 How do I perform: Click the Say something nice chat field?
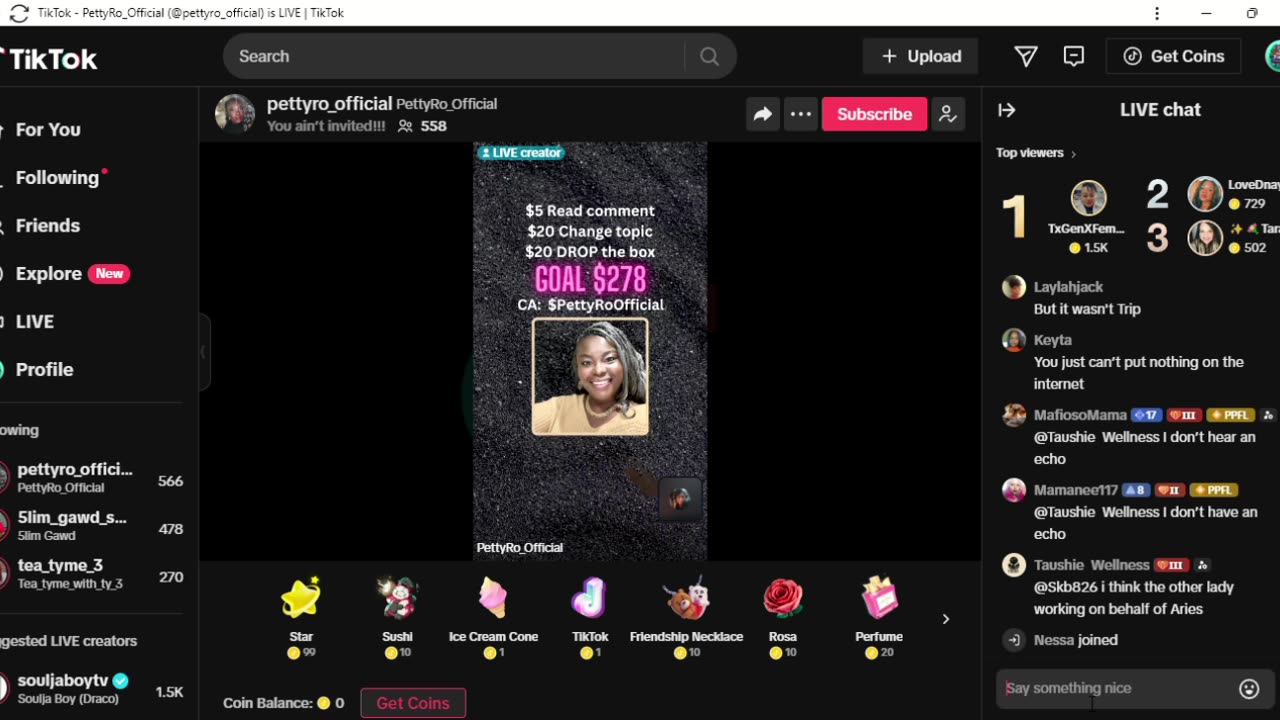click(1115, 688)
